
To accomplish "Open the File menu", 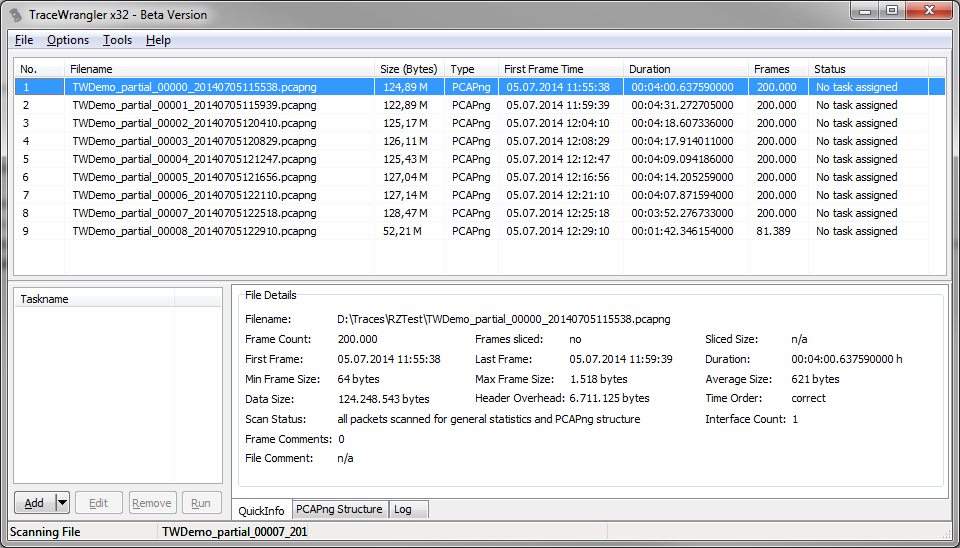I will click(x=24, y=40).
